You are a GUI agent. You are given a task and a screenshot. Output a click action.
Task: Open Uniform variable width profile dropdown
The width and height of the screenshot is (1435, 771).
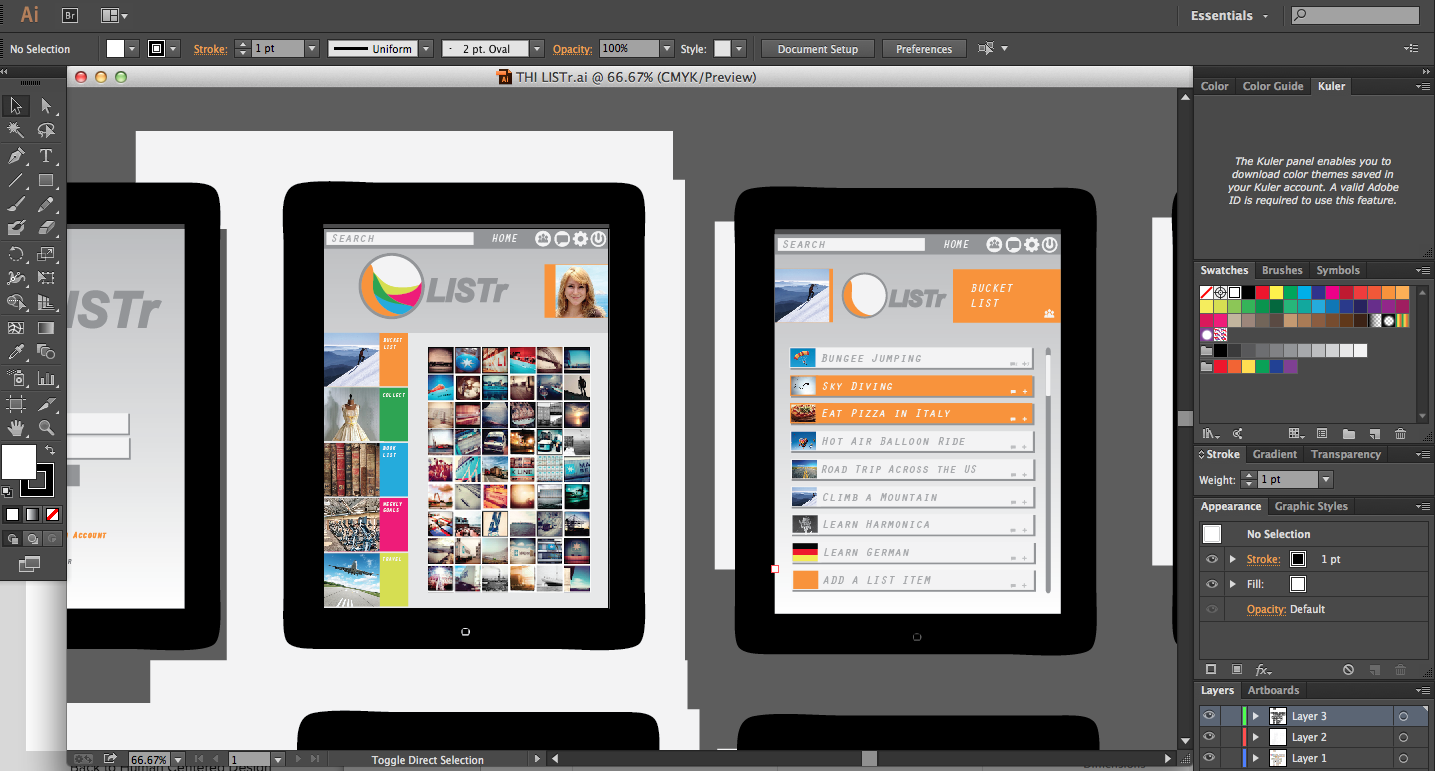[426, 48]
